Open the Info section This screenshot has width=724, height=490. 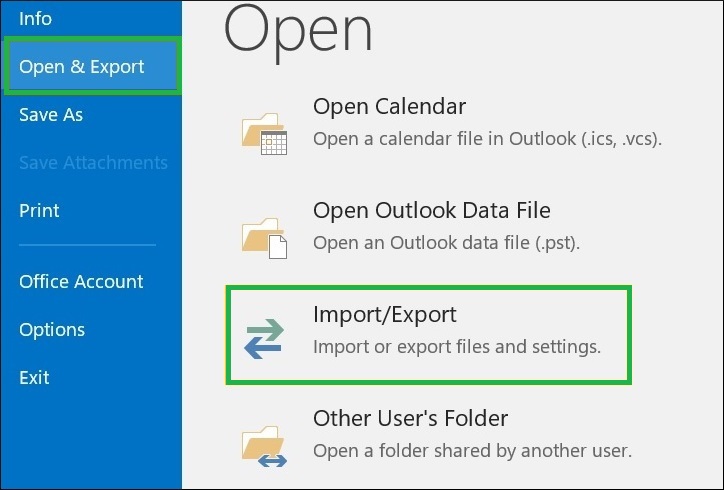35,19
